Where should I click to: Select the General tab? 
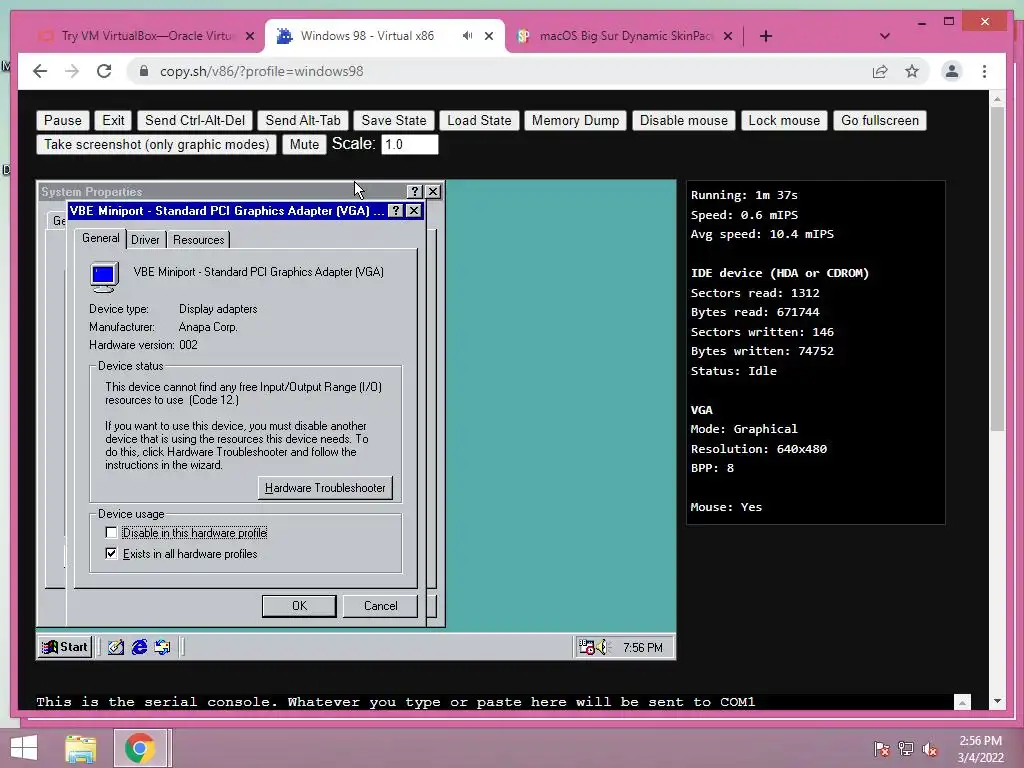pos(101,238)
